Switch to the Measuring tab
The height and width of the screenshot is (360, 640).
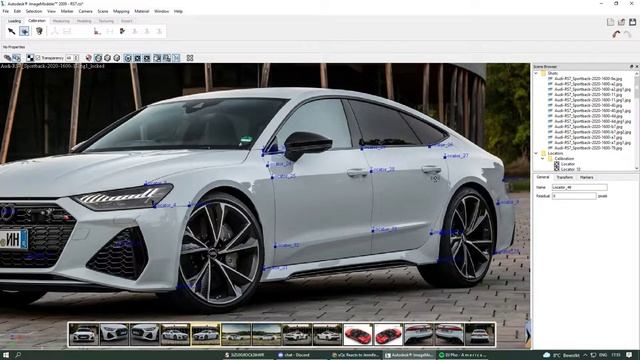61,21
